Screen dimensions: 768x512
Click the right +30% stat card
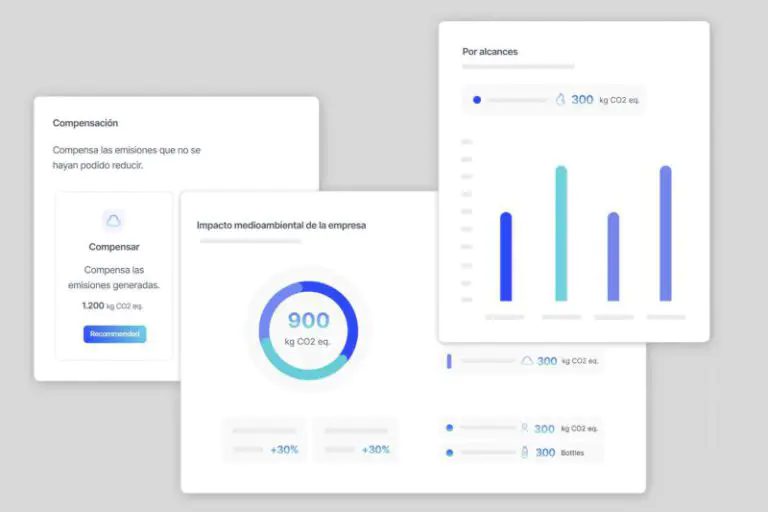tap(357, 441)
